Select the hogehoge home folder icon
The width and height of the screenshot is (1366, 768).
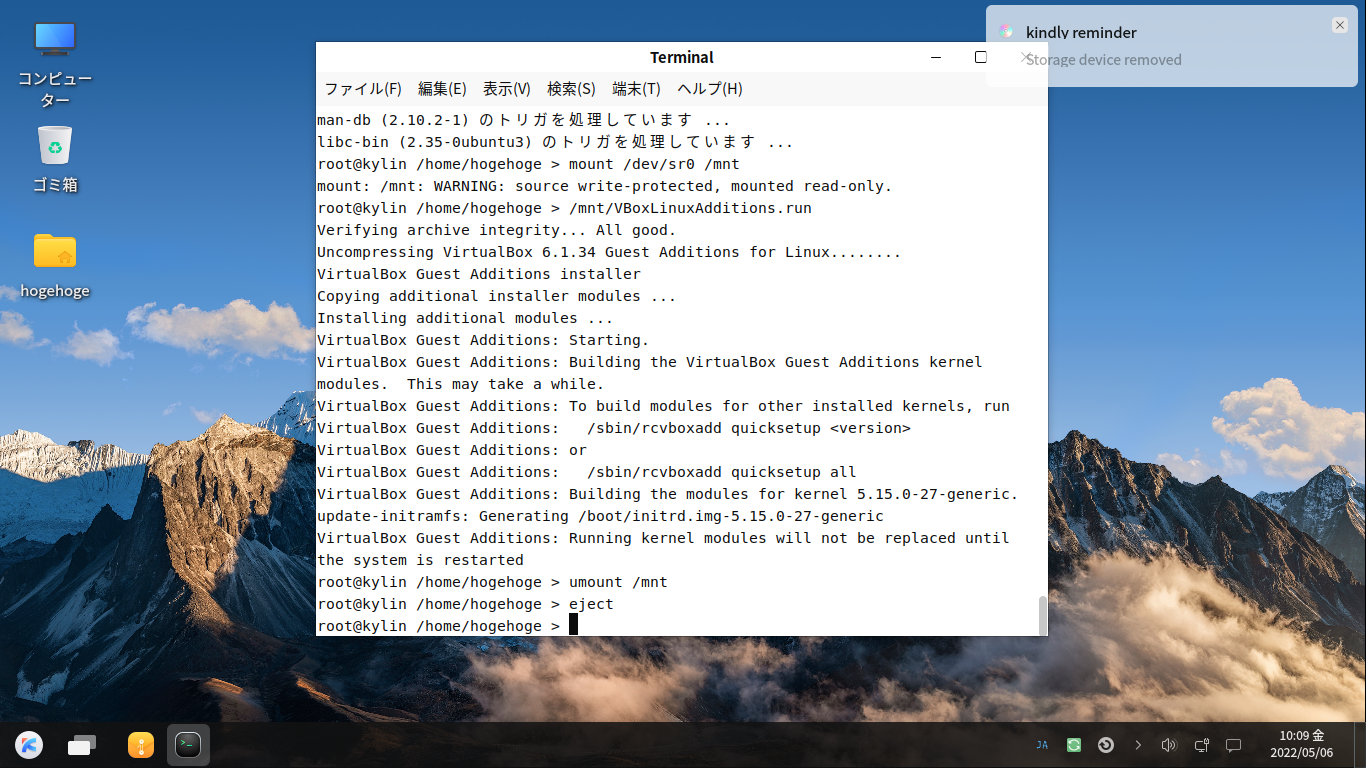[55, 264]
